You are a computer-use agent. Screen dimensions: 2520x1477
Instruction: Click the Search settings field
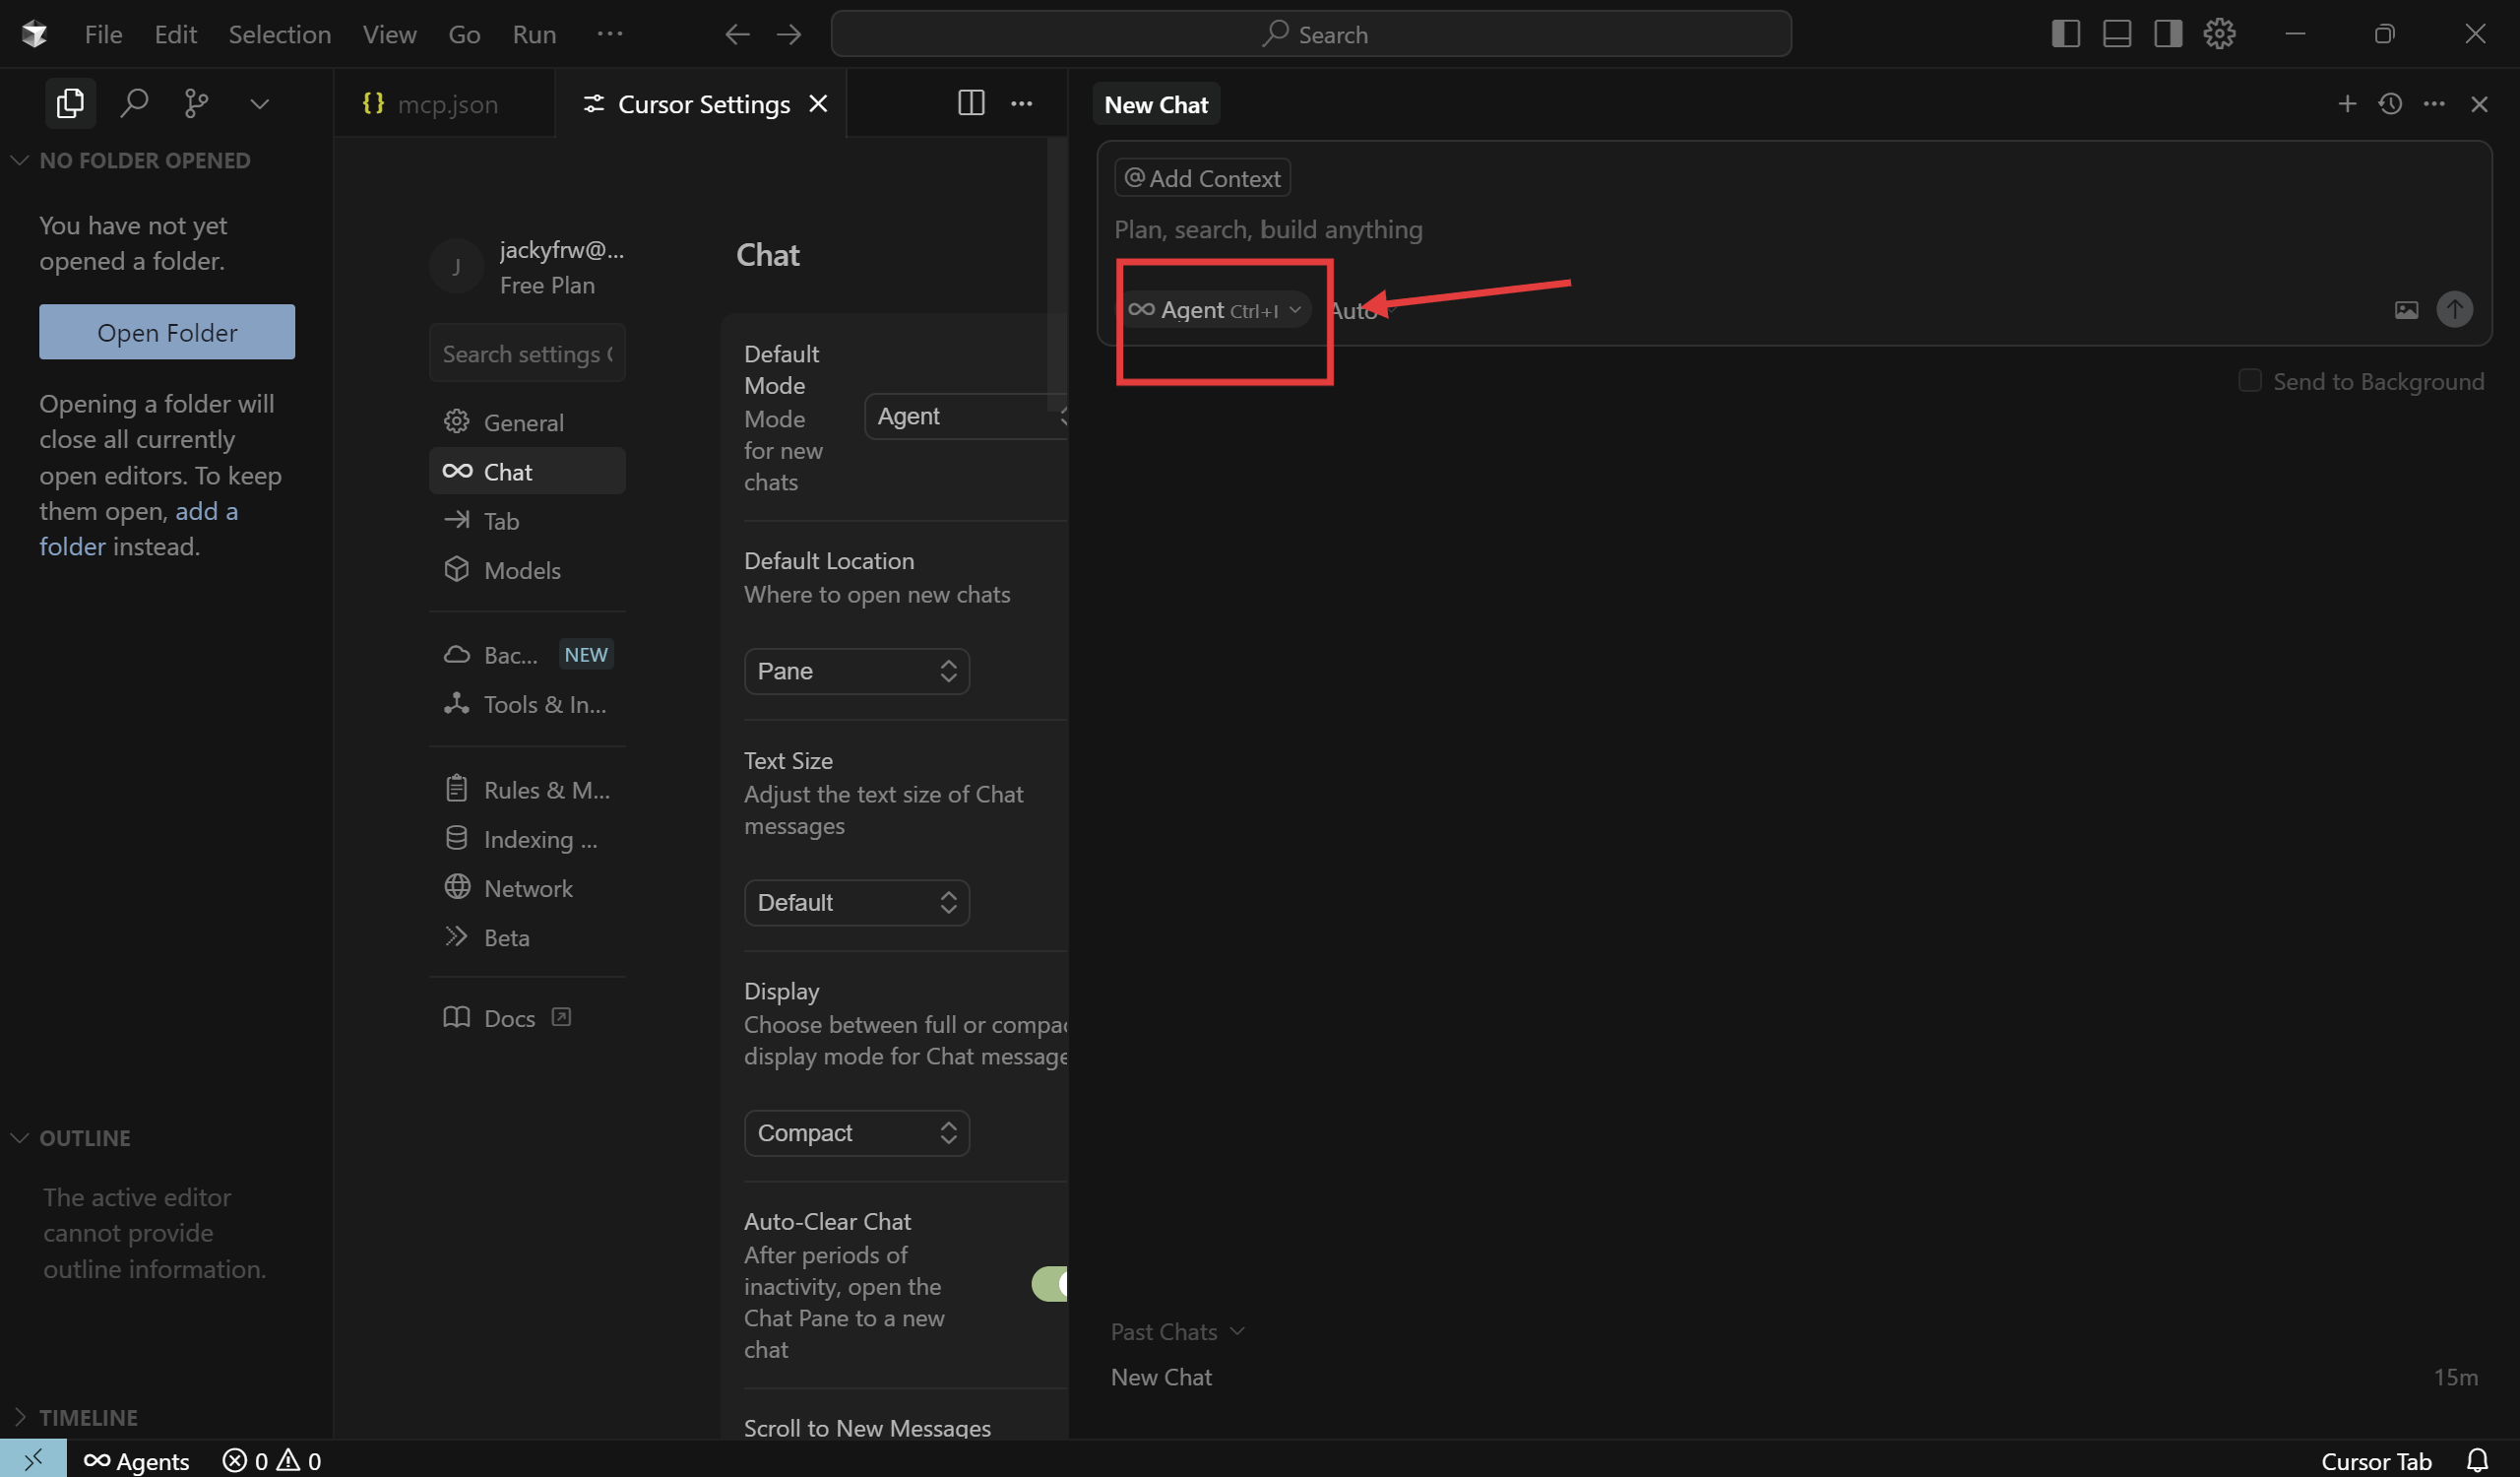(527, 353)
